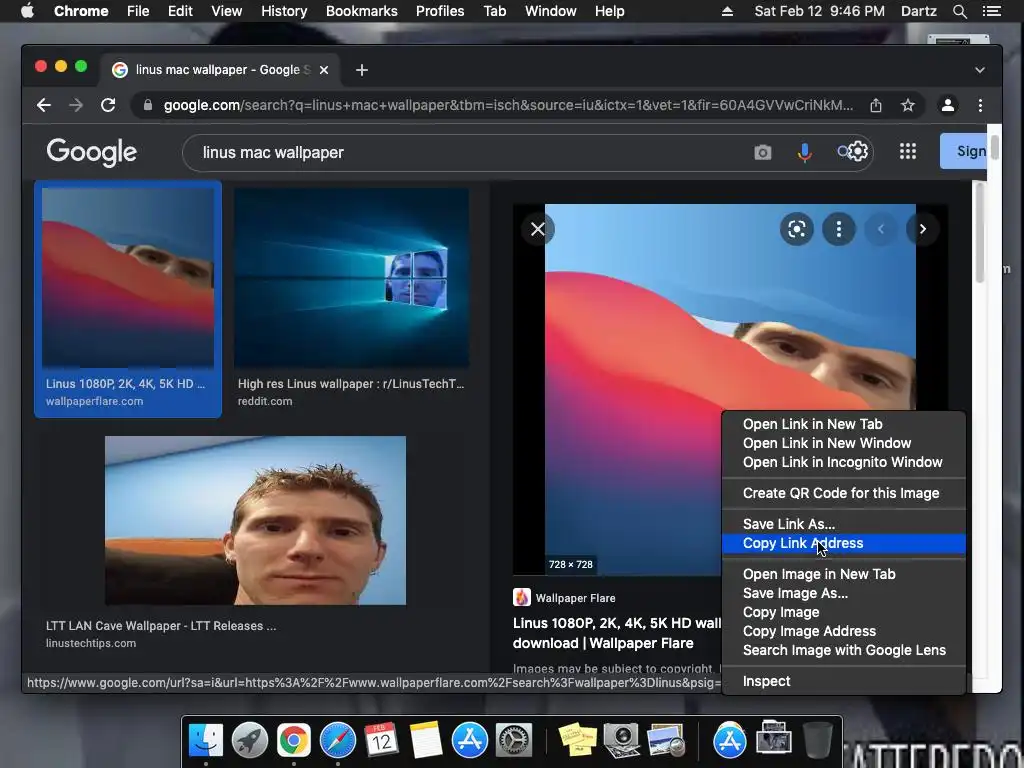Open Finder from the Dock

click(x=205, y=741)
